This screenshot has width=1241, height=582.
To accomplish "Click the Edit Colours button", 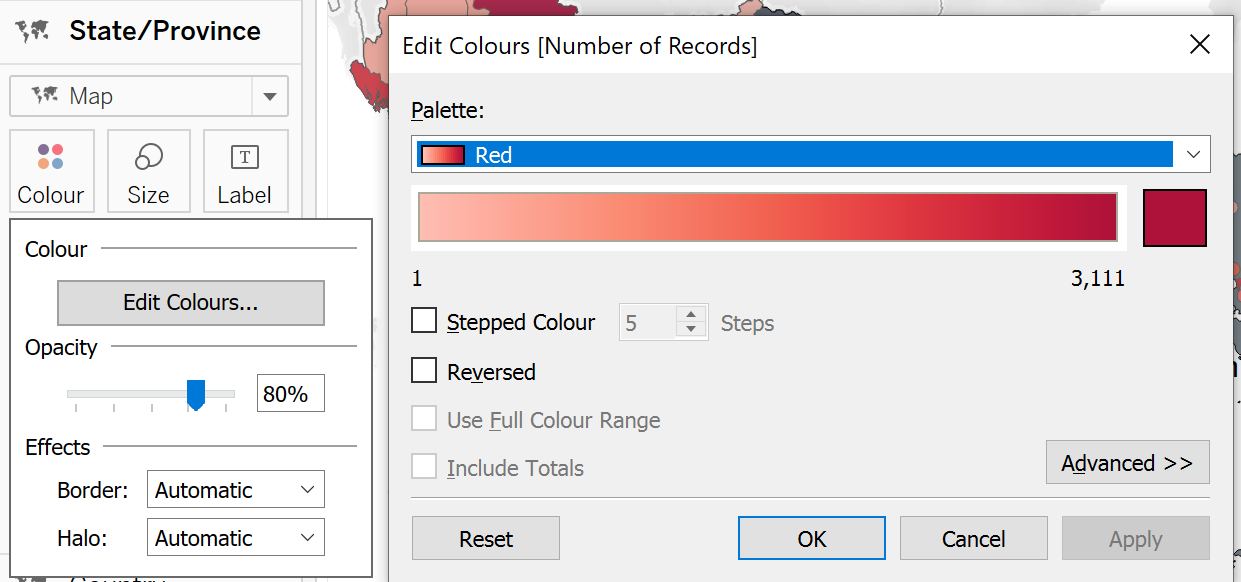I will pyautogui.click(x=191, y=302).
